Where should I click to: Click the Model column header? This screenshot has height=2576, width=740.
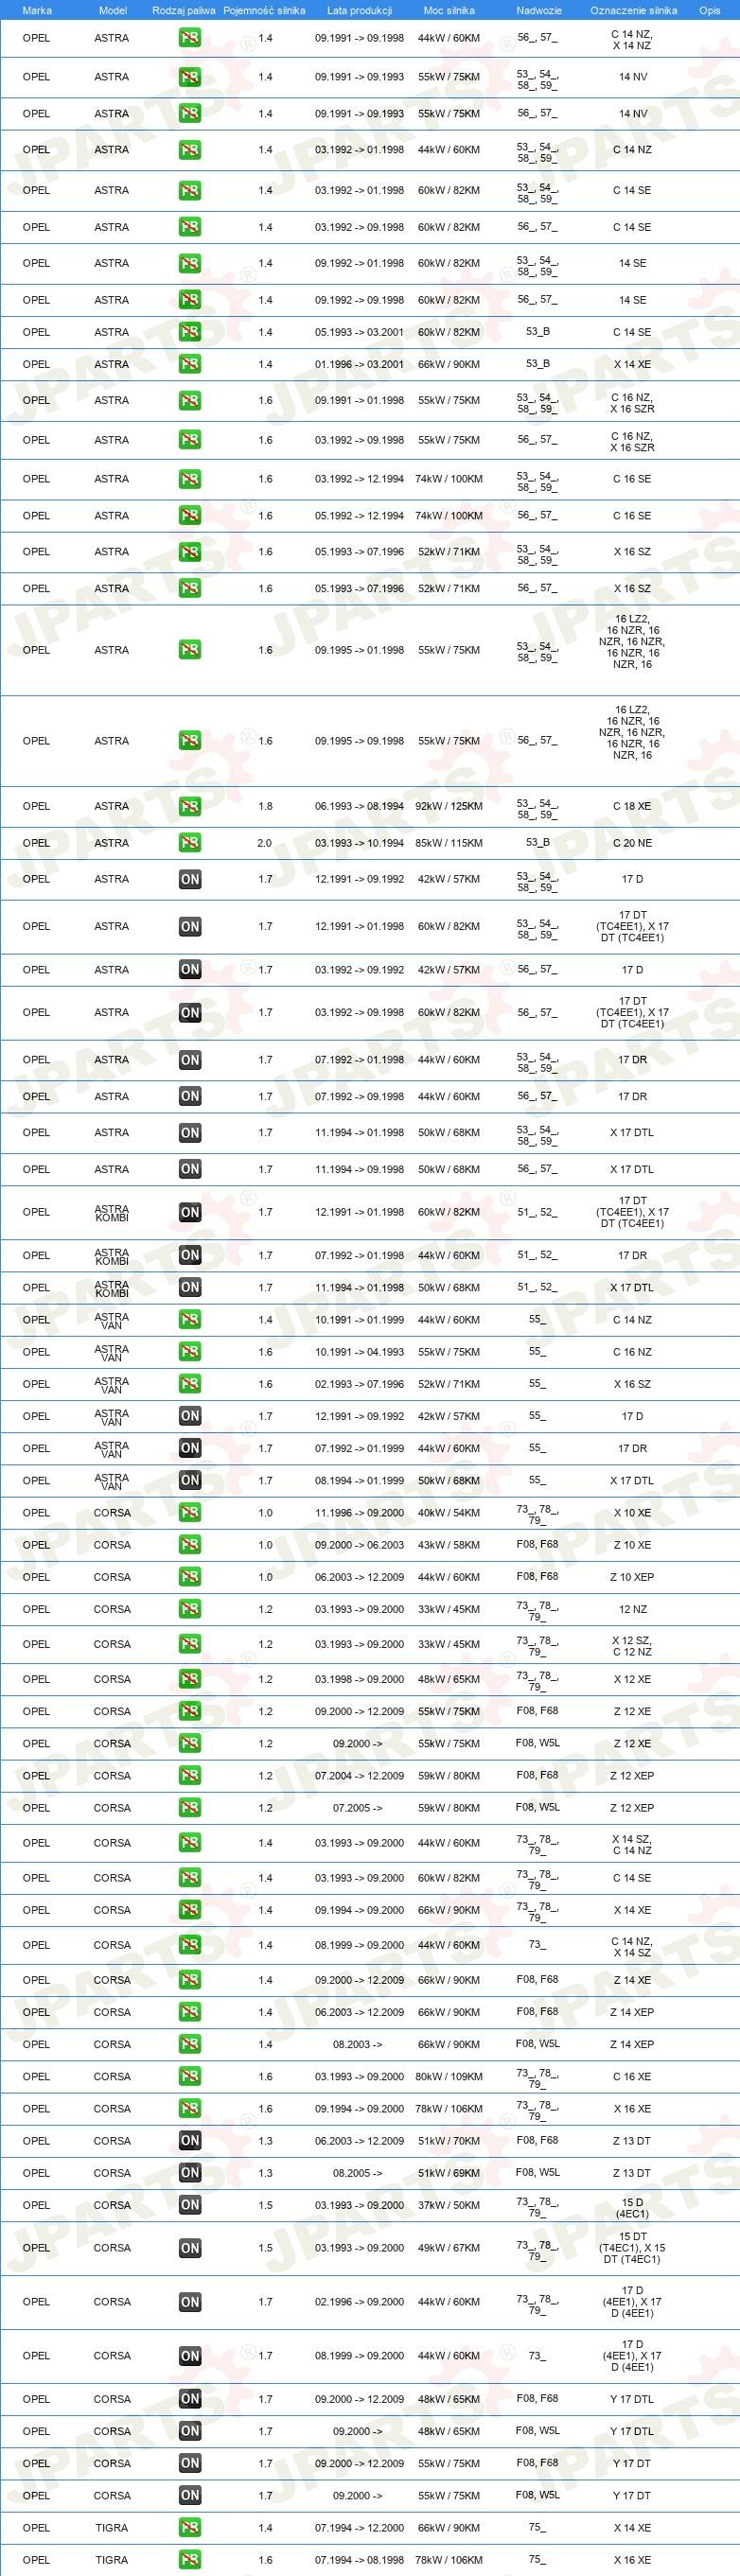pyautogui.click(x=113, y=10)
